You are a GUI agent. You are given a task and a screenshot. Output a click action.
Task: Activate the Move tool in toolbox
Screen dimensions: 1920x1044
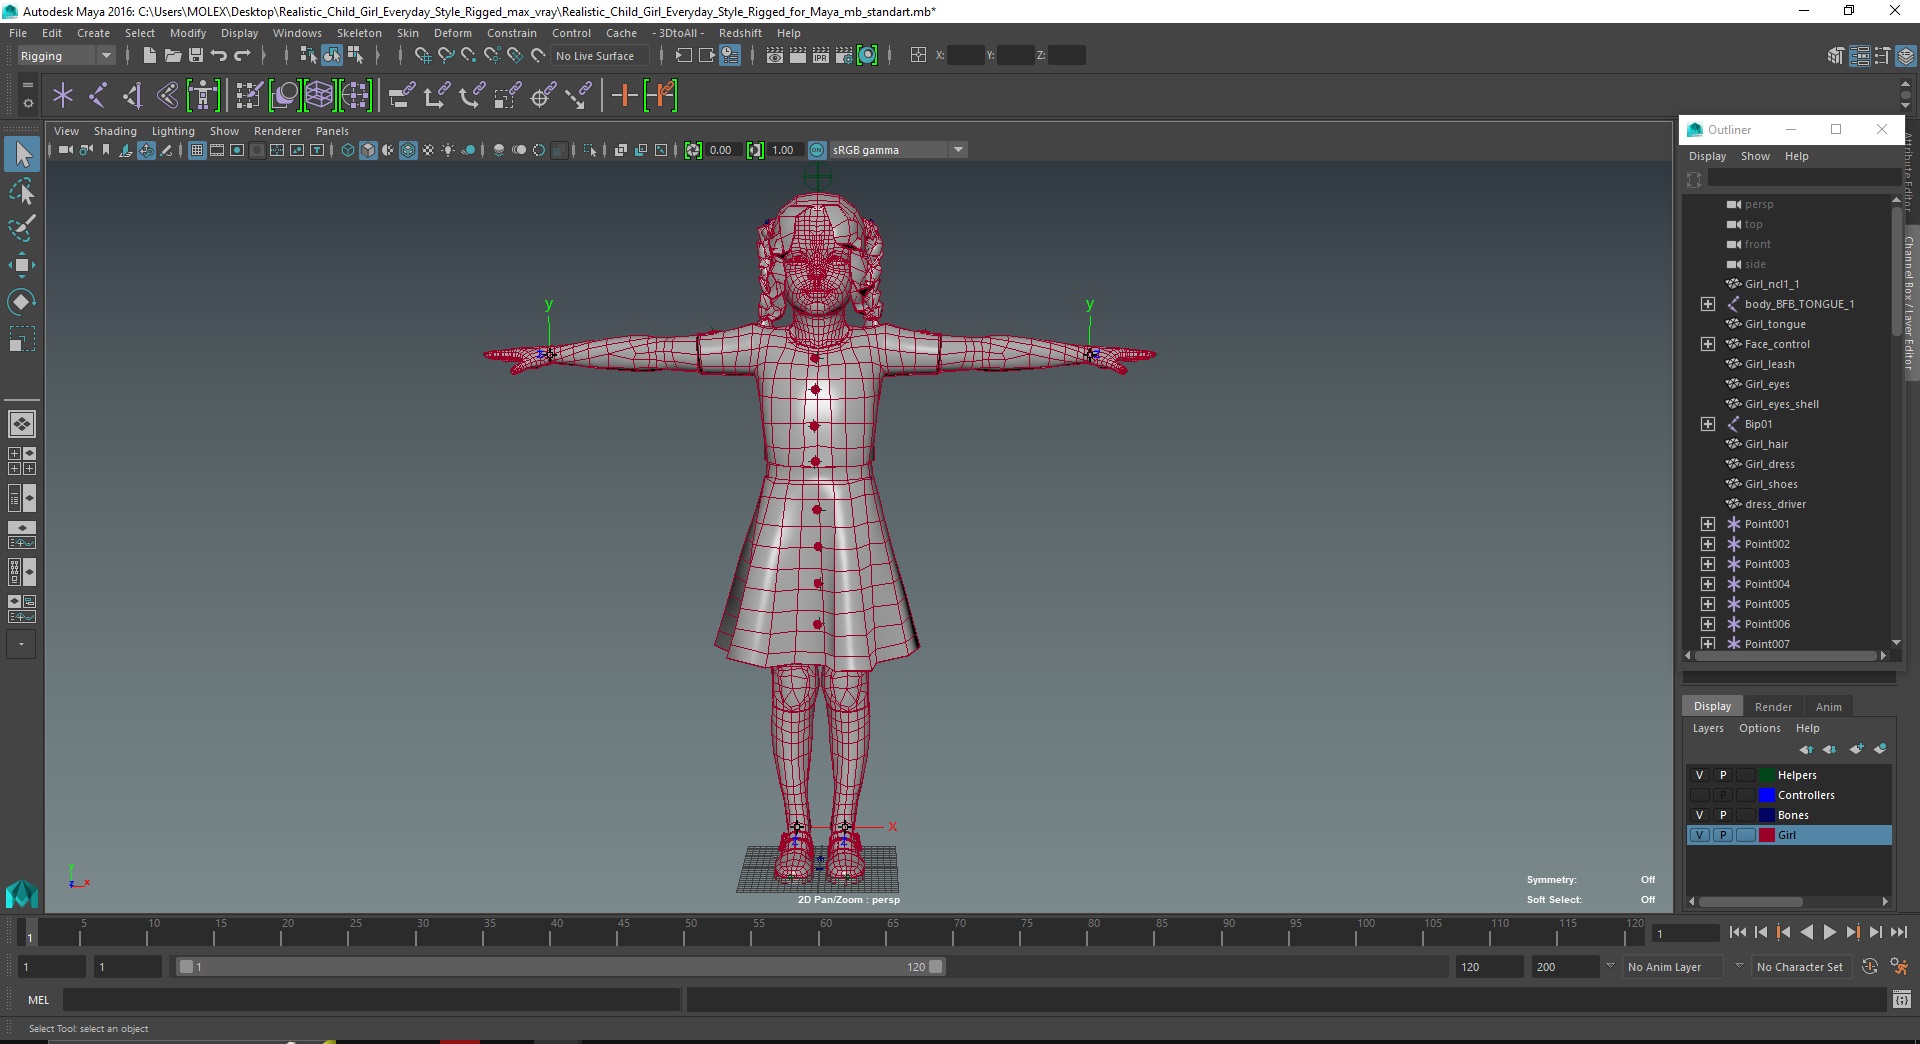(x=22, y=265)
